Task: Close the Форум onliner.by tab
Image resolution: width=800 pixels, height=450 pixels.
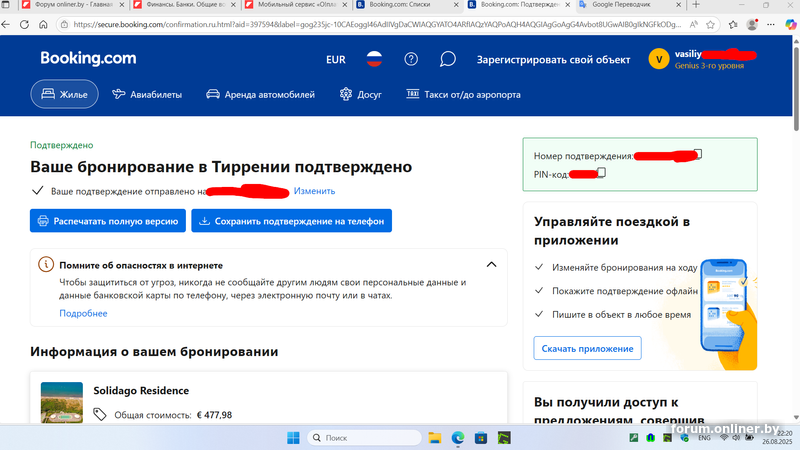Action: (121, 5)
